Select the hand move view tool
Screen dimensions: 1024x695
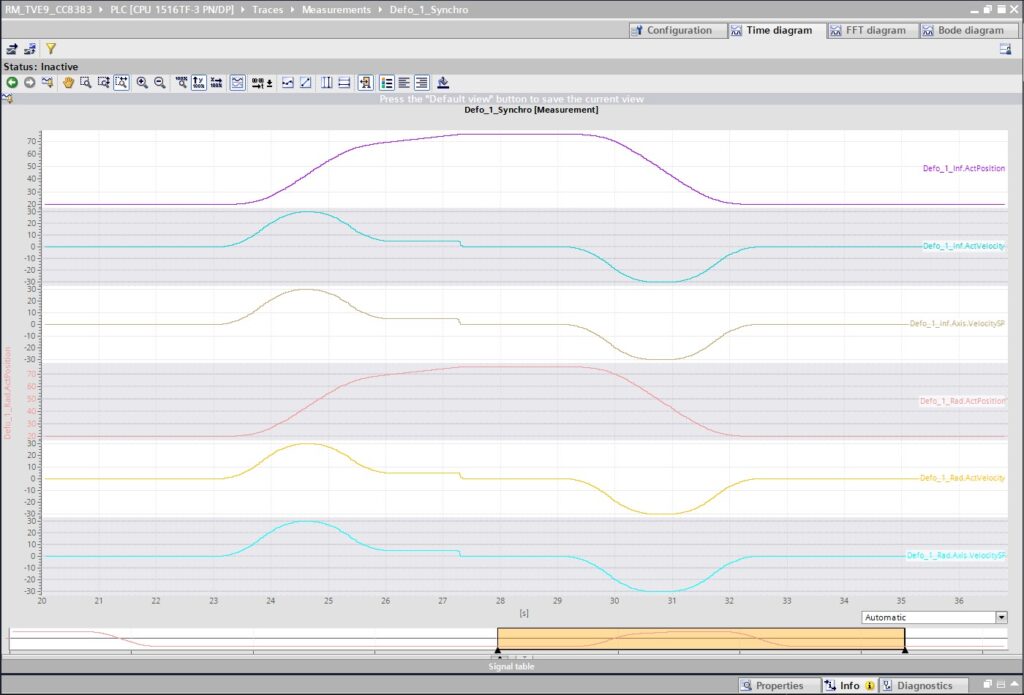(x=68, y=82)
